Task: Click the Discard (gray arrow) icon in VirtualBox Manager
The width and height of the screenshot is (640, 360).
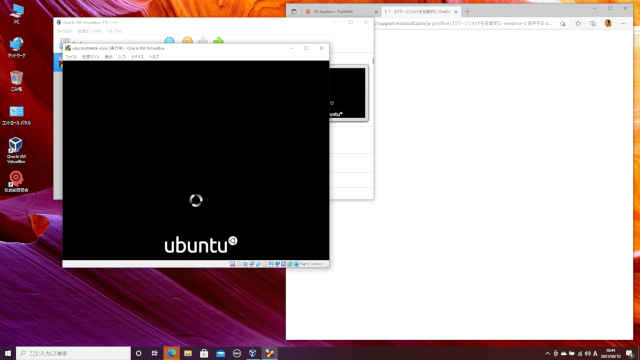Action: [x=203, y=40]
